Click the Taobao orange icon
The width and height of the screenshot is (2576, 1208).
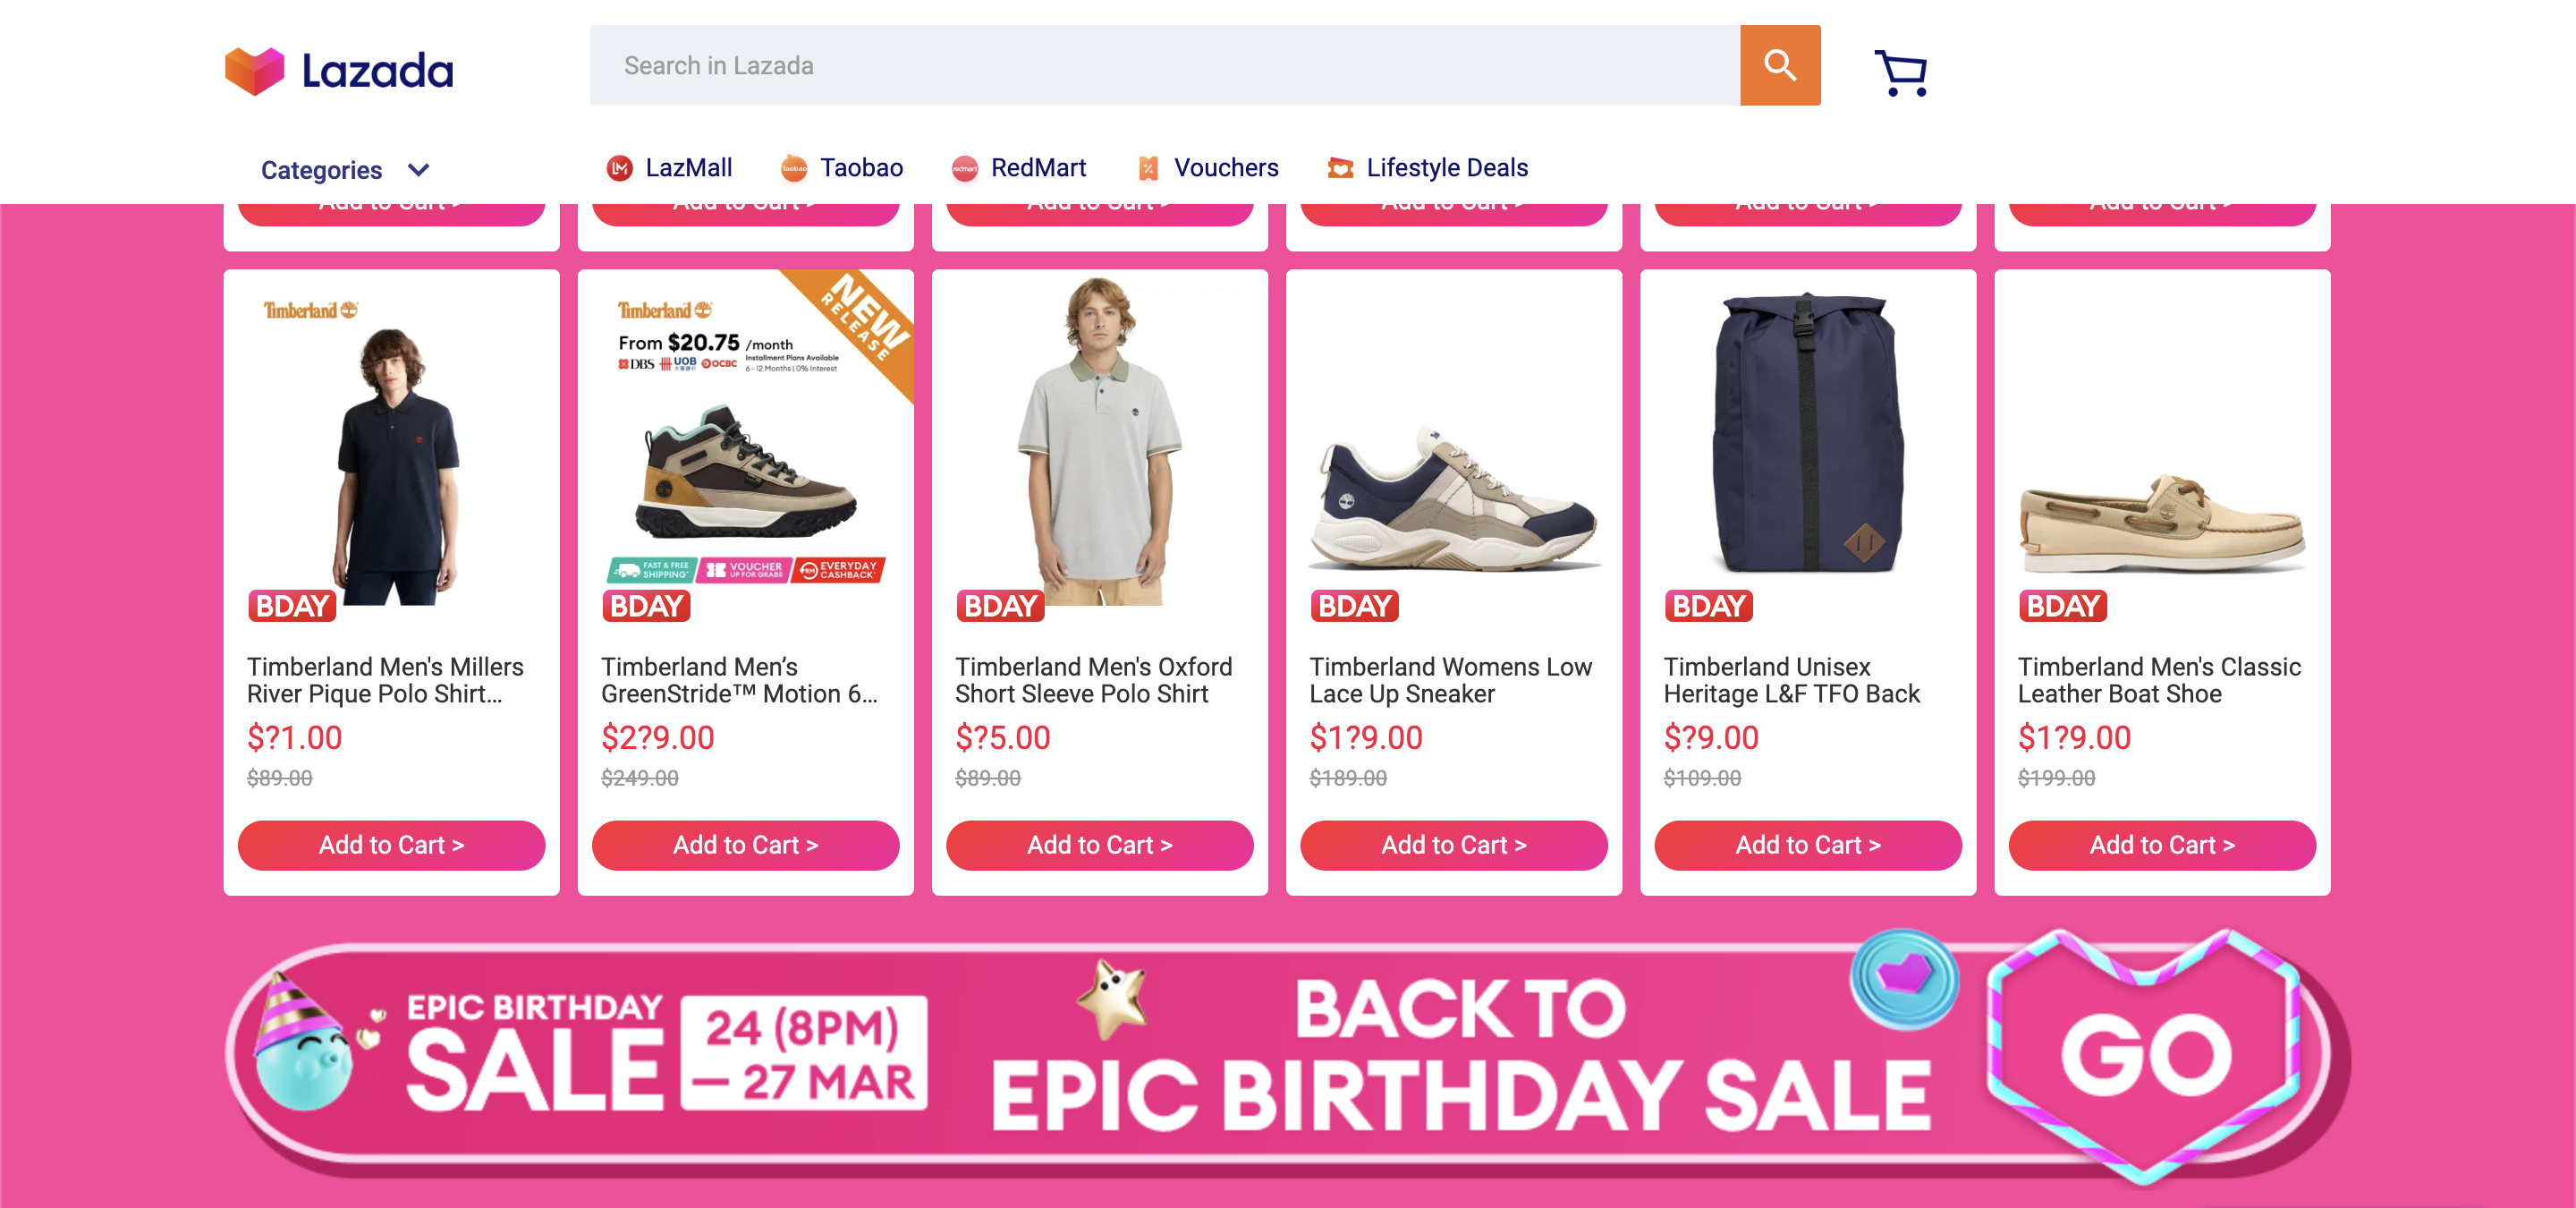point(794,168)
